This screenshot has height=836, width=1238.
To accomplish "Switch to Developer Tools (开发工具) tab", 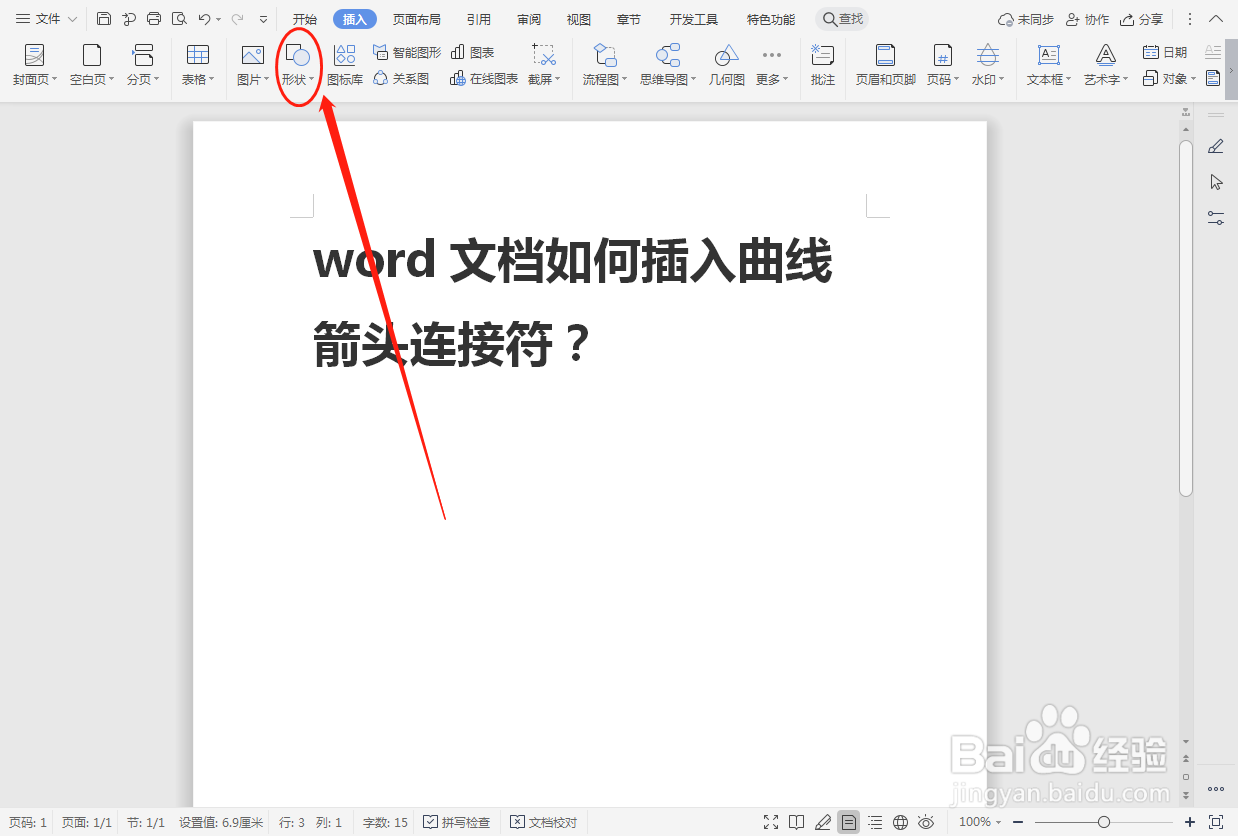I will (x=694, y=19).
